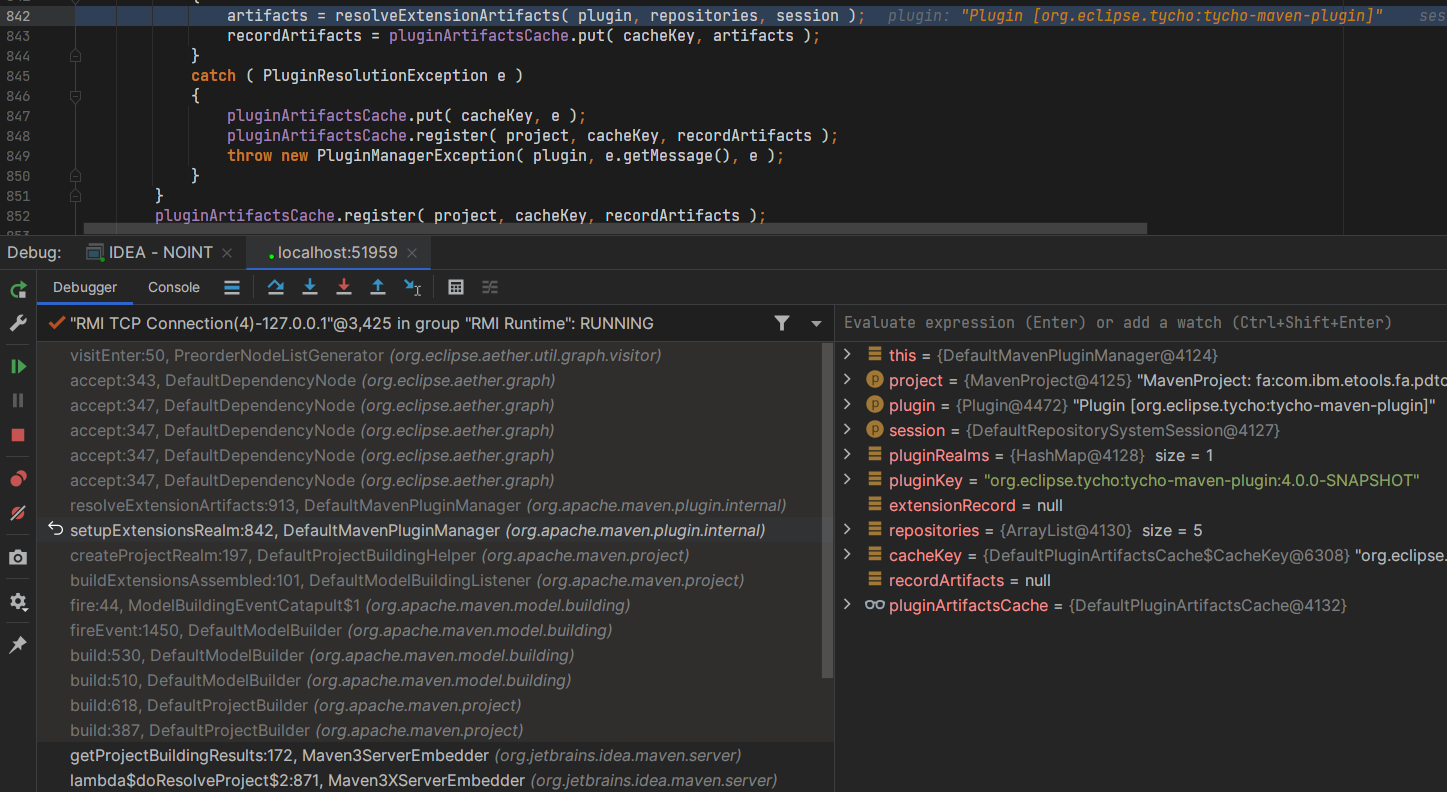This screenshot has height=792, width=1447.
Task: Expand the 'cacheKey' variable node
Action: coord(847,555)
